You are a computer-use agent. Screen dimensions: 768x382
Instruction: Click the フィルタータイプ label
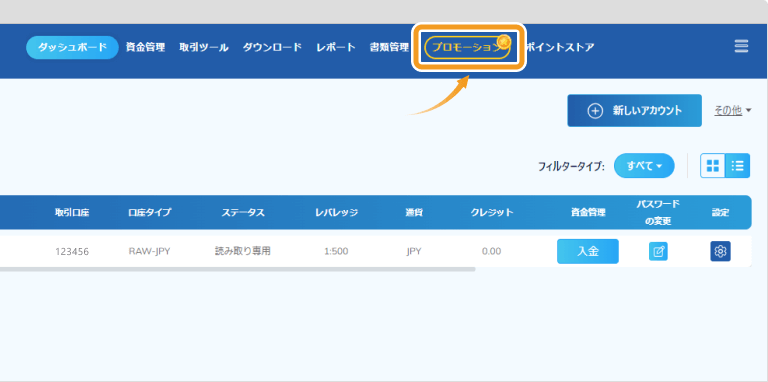(571, 167)
